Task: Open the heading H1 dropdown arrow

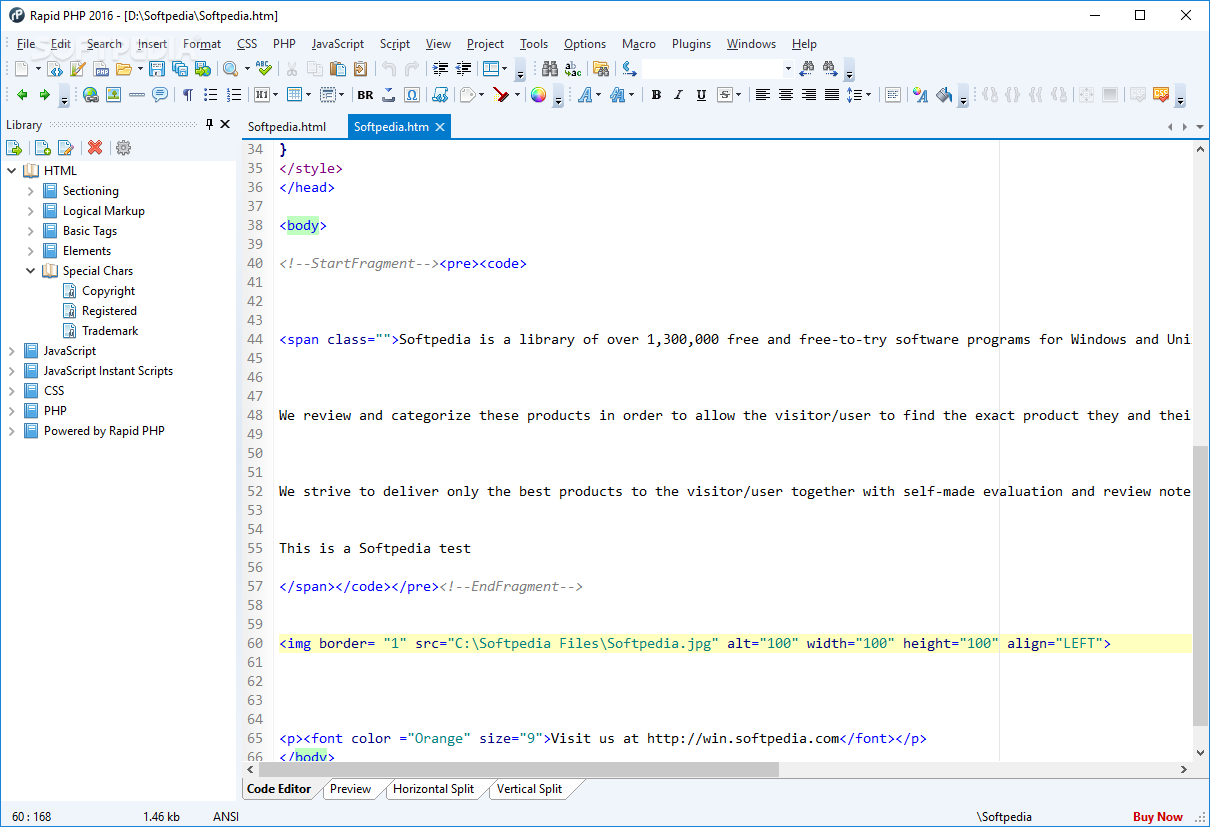Action: (276, 95)
